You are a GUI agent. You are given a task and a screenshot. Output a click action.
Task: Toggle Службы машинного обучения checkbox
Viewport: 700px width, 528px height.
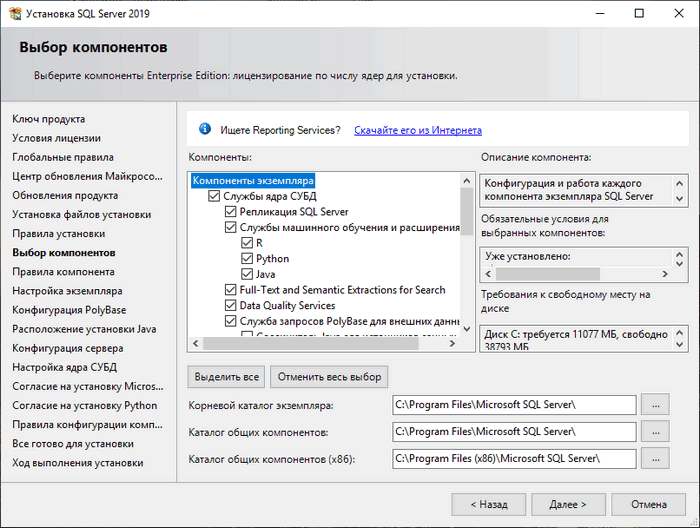pyautogui.click(x=230, y=227)
